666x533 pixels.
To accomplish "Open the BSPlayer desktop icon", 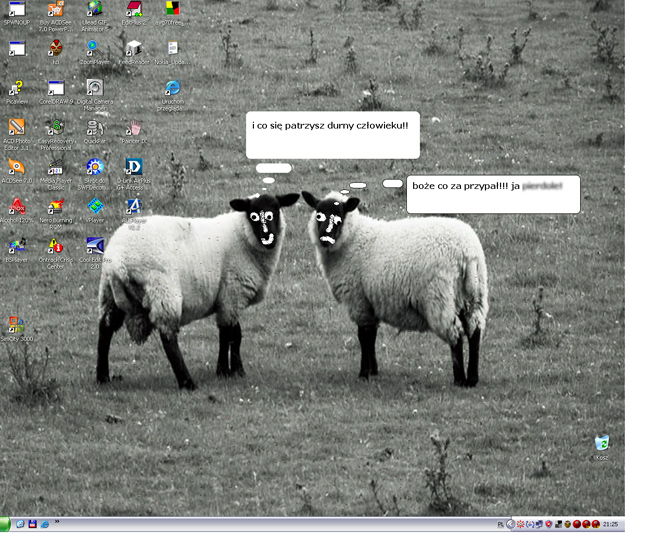I will pos(16,246).
